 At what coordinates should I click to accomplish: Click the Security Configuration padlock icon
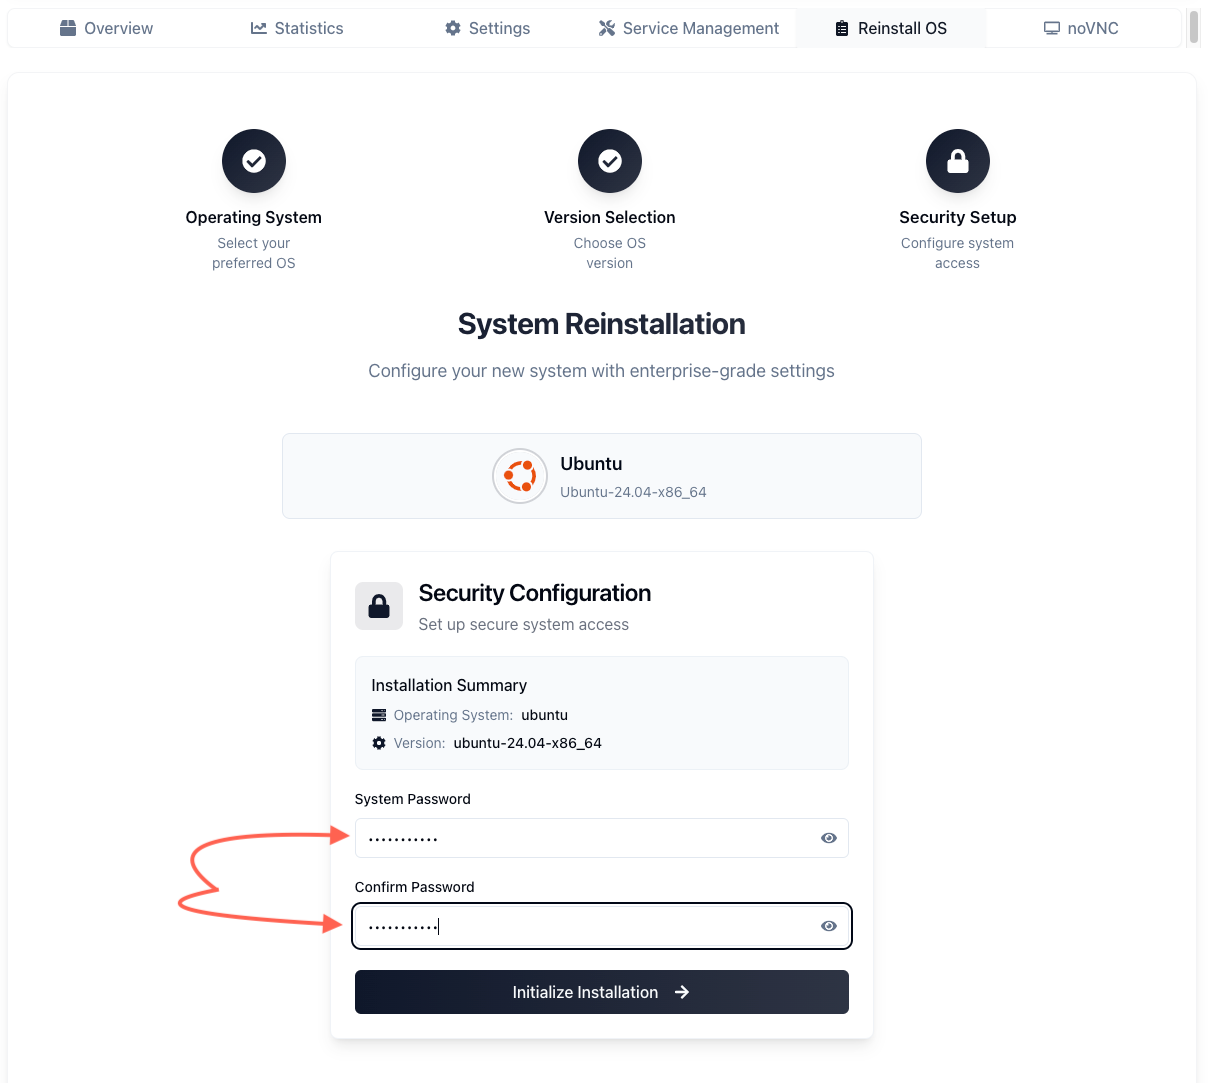[379, 606]
